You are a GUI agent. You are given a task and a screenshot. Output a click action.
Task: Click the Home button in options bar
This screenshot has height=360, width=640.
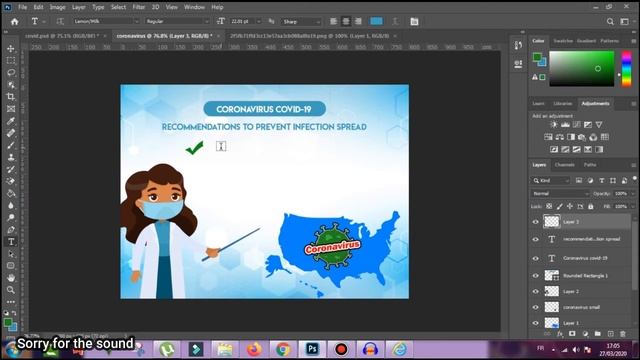point(15,22)
